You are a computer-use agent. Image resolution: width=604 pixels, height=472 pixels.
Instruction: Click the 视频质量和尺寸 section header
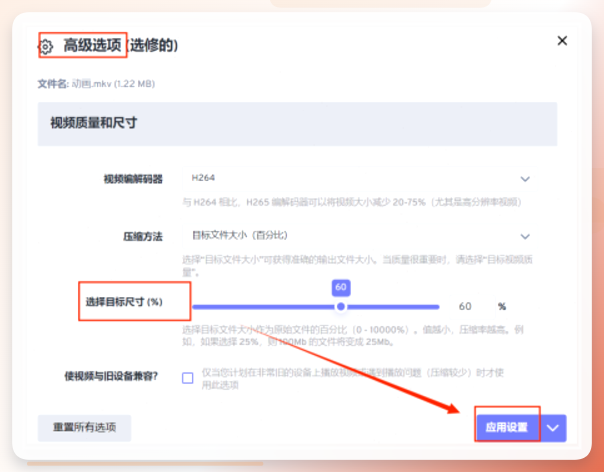297,124
